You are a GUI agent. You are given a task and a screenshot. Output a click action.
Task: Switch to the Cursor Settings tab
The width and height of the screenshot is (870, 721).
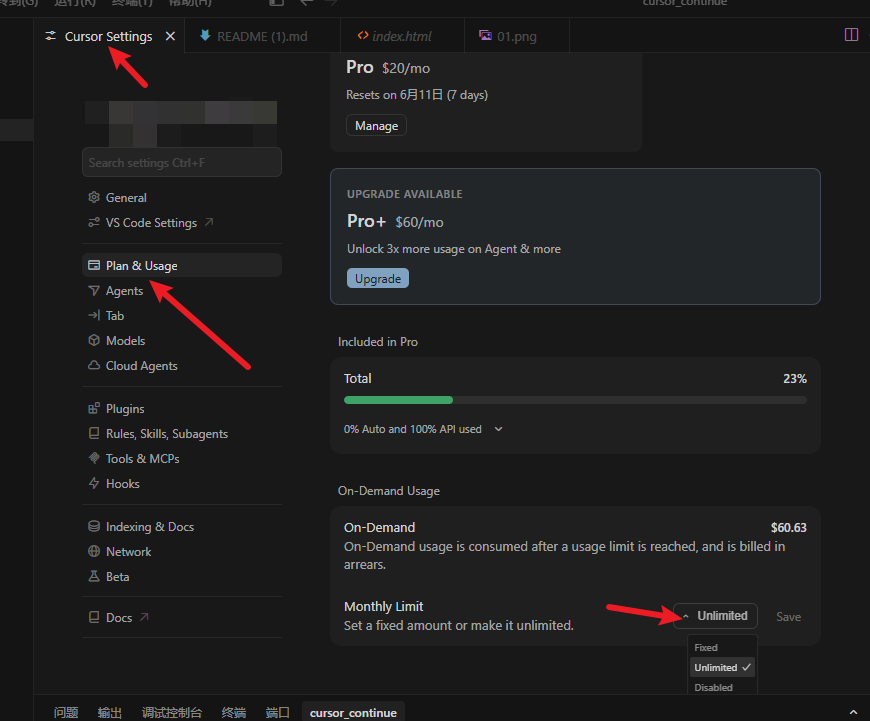coord(108,36)
